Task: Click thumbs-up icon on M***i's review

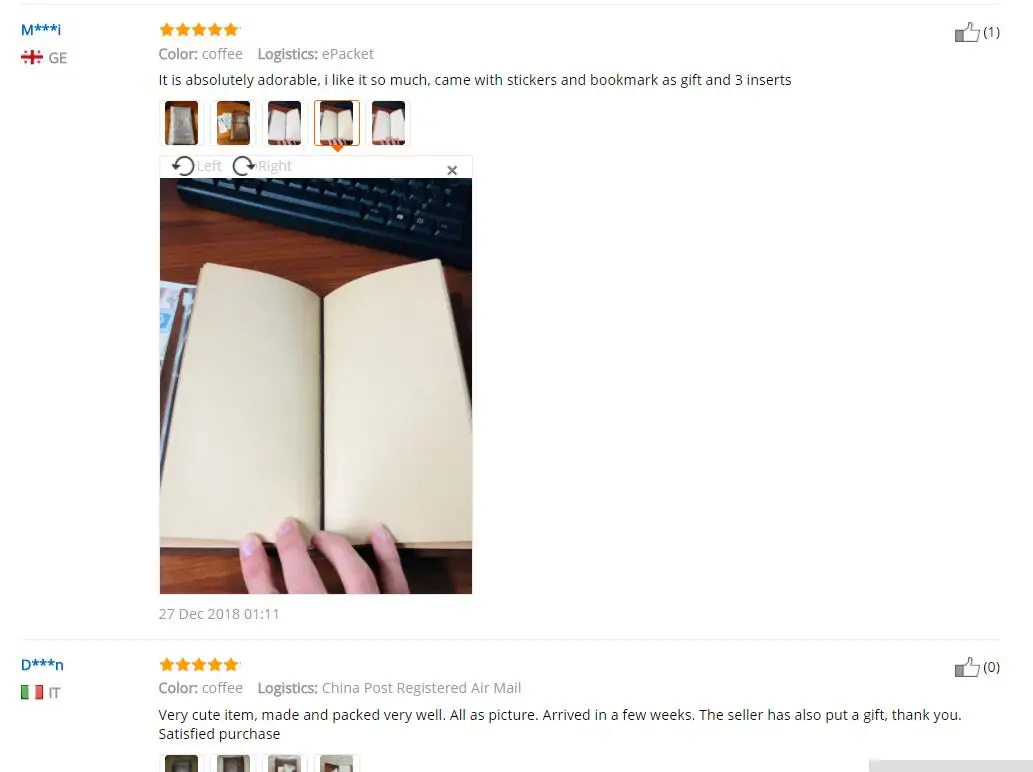Action: (x=967, y=32)
